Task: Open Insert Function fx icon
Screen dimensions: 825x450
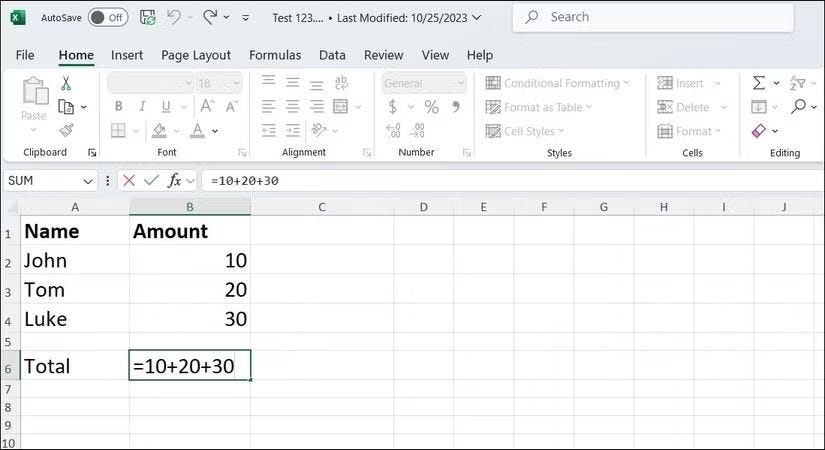Action: pos(174,181)
